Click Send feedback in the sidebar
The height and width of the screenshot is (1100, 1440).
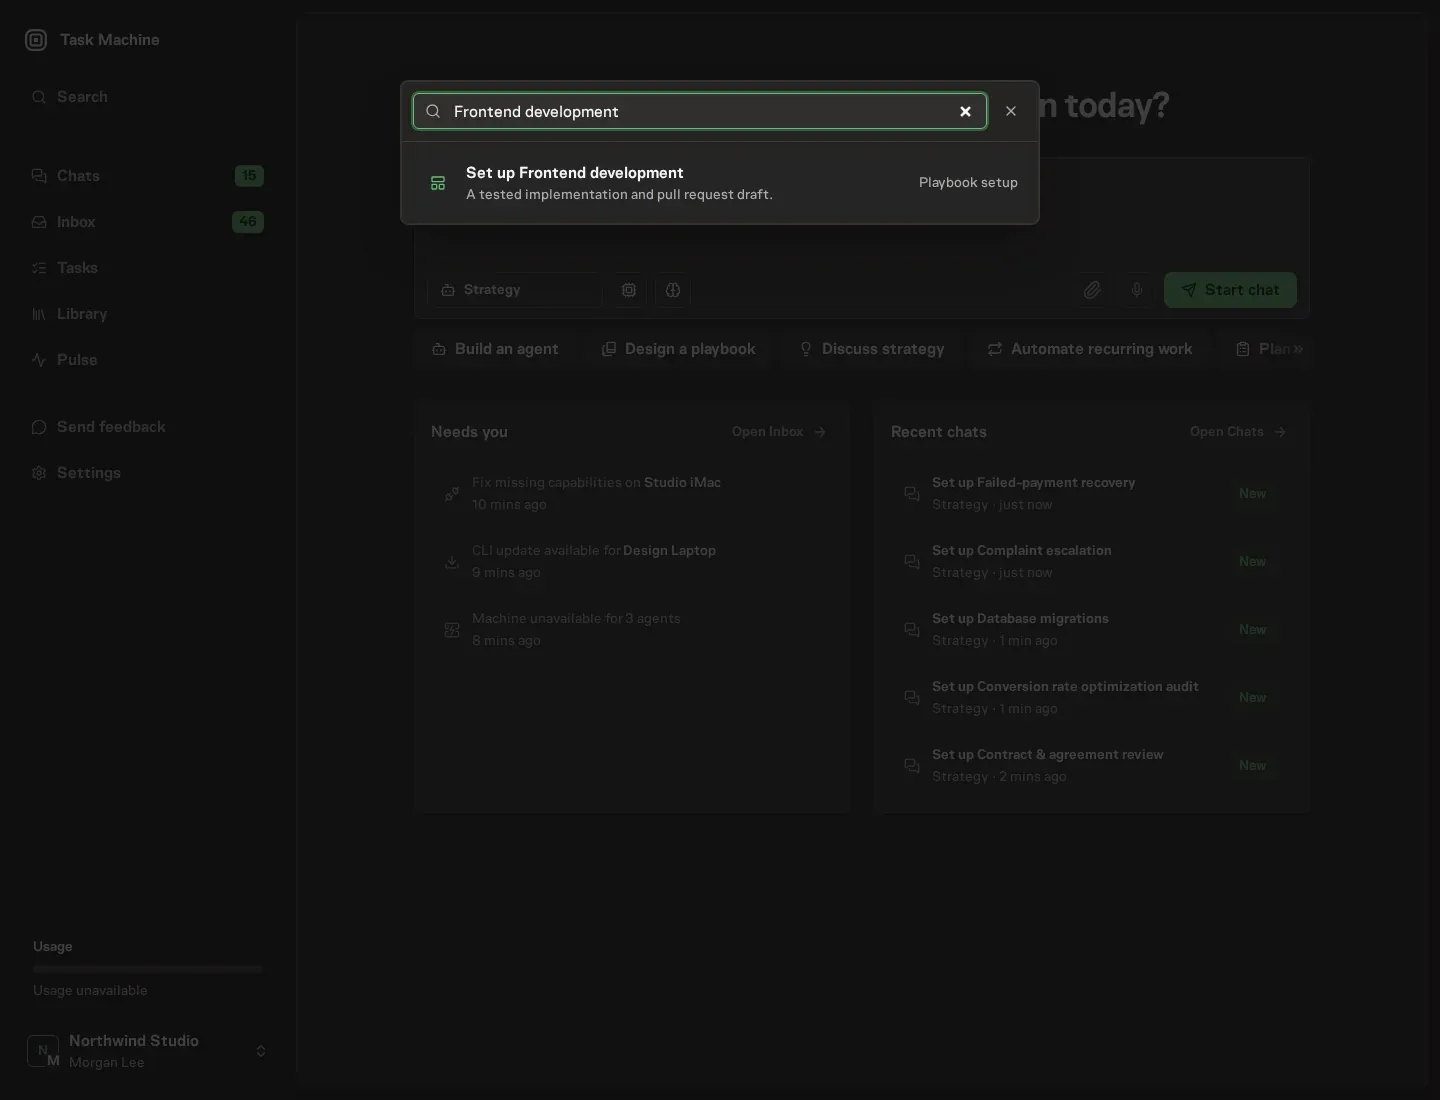click(x=147, y=427)
